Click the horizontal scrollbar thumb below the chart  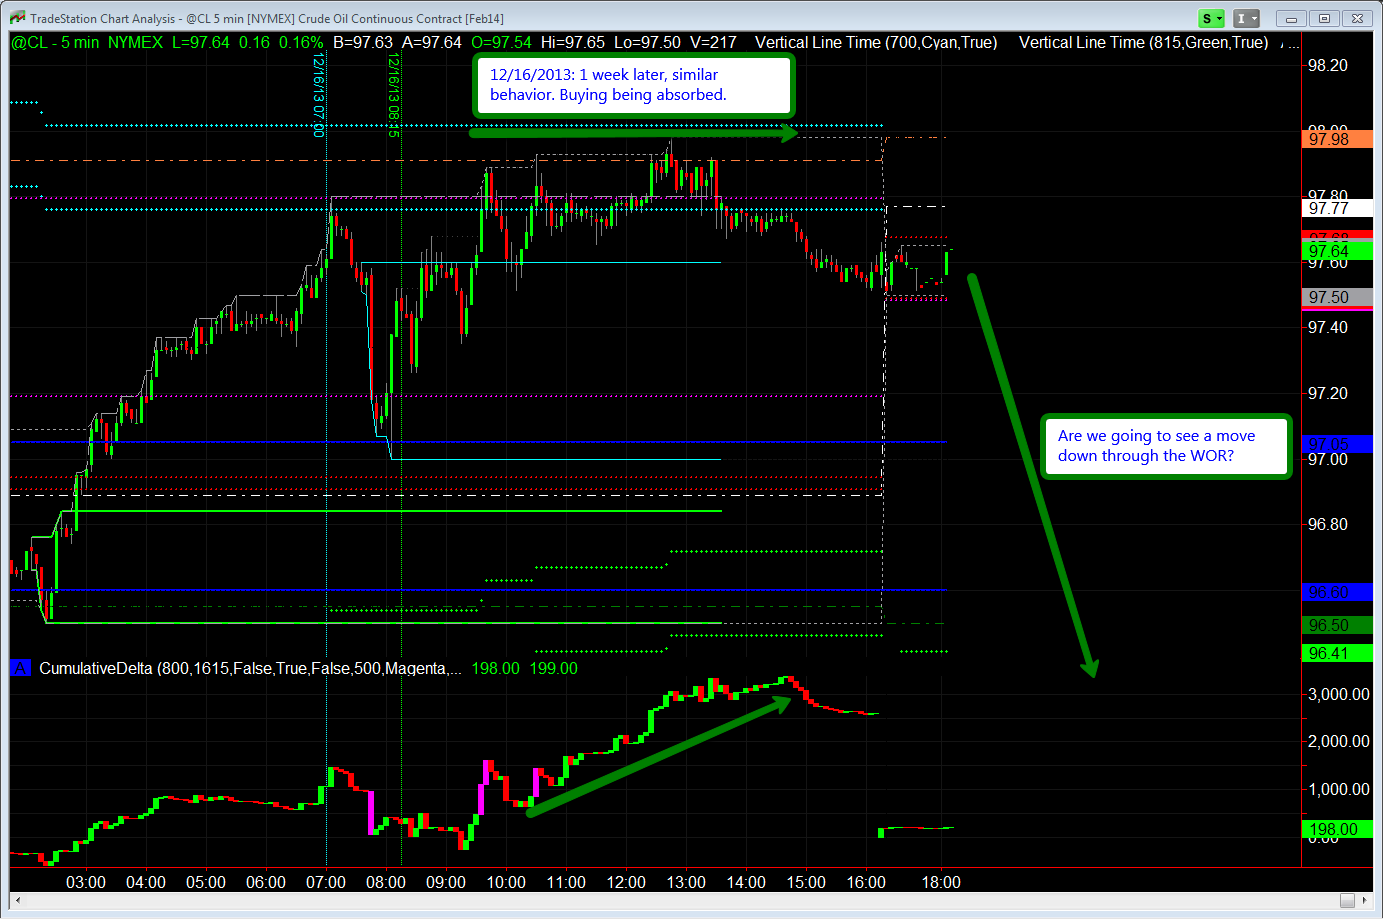(x=1347, y=900)
